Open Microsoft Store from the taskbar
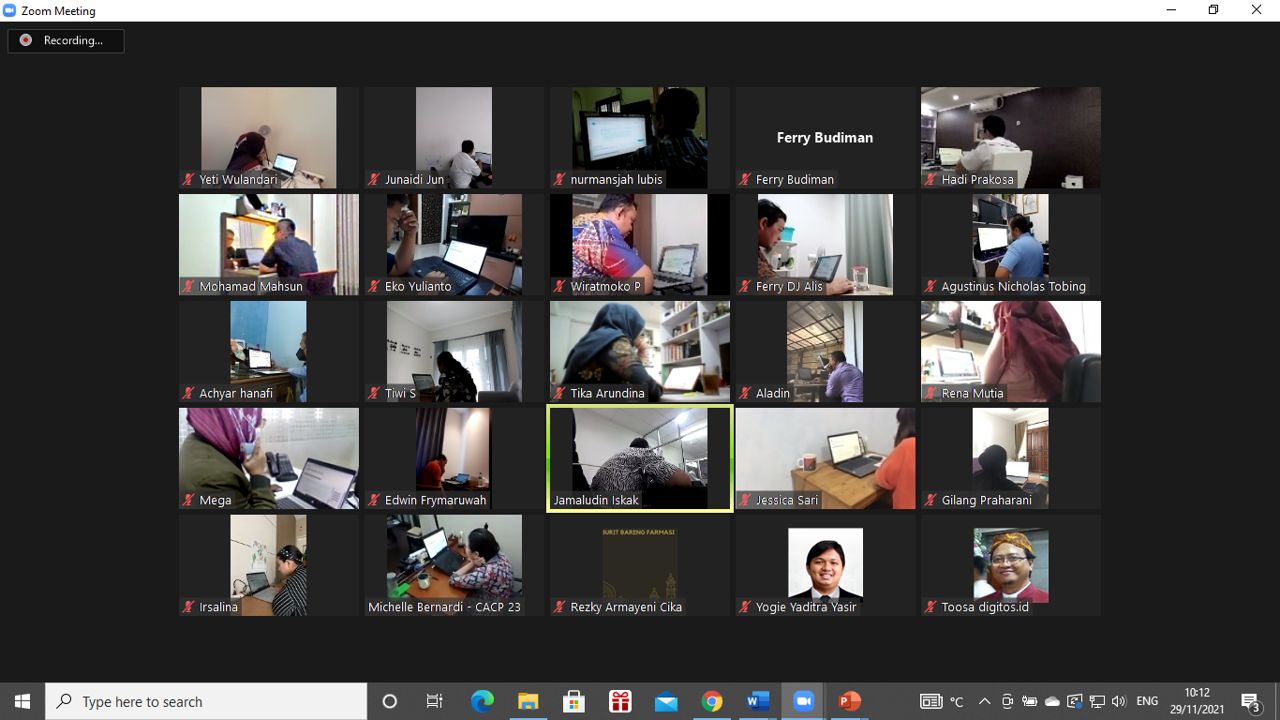 tap(574, 701)
